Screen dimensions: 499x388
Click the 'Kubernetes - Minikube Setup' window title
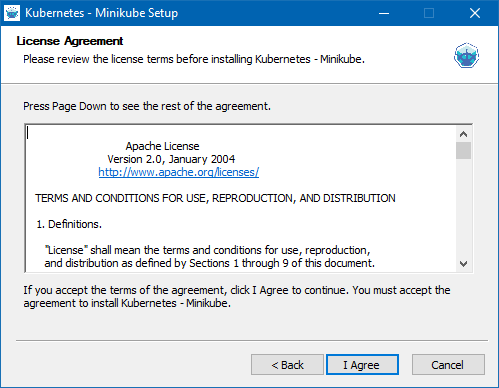click(x=102, y=13)
